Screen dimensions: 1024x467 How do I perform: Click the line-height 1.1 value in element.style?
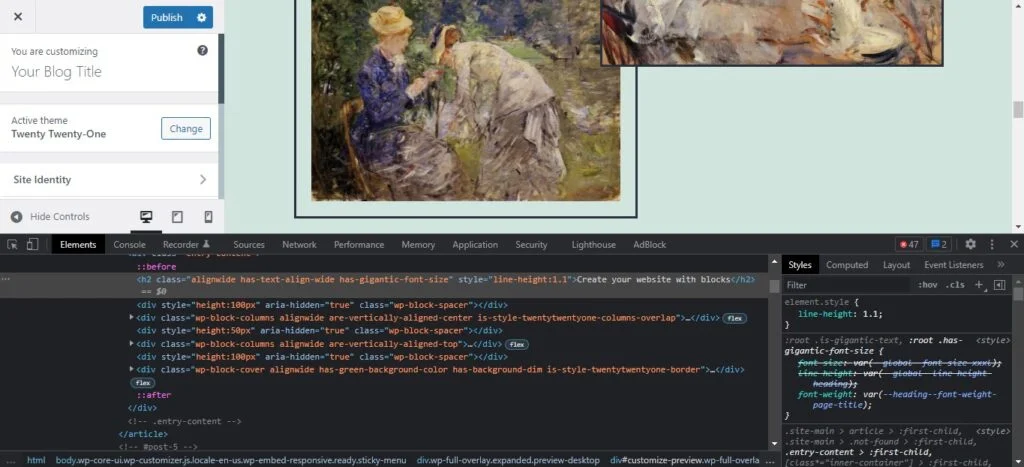click(x=872, y=314)
